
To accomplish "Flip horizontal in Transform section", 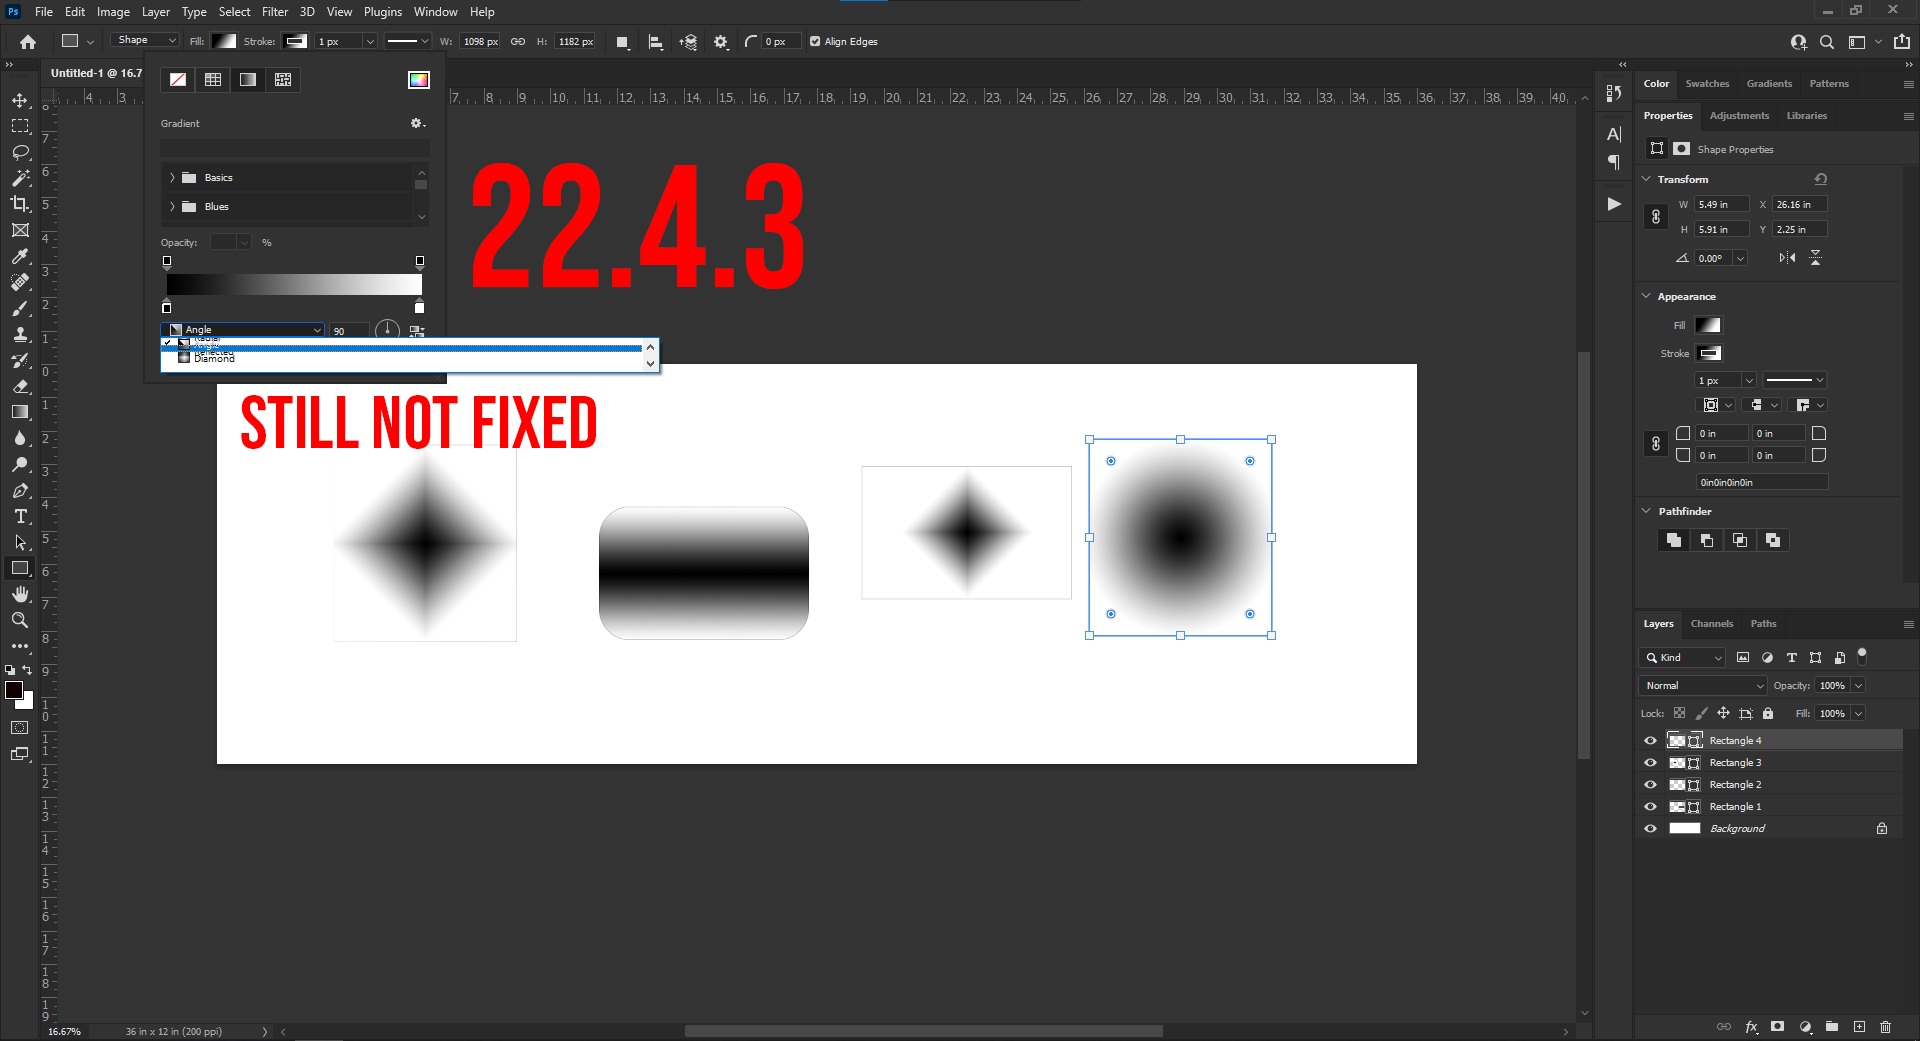I will click(1787, 258).
